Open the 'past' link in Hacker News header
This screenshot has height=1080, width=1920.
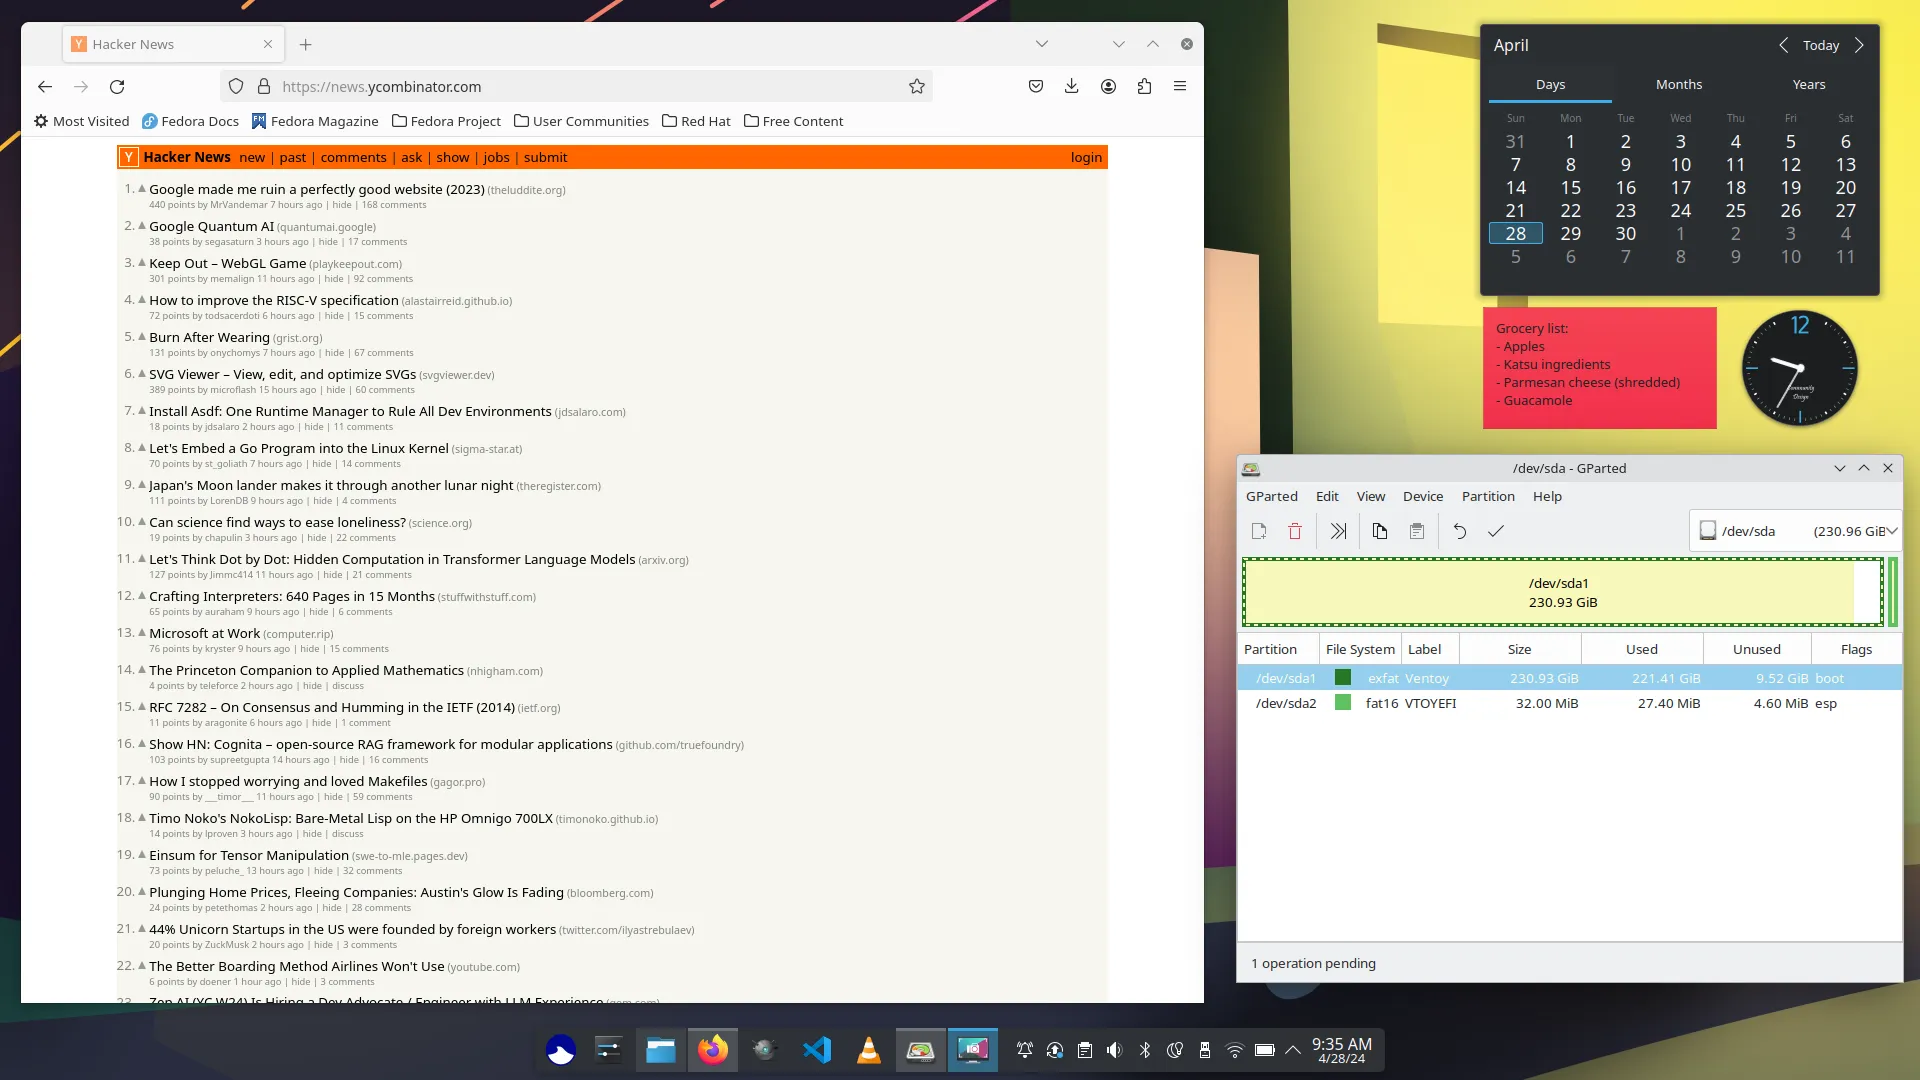point(293,158)
